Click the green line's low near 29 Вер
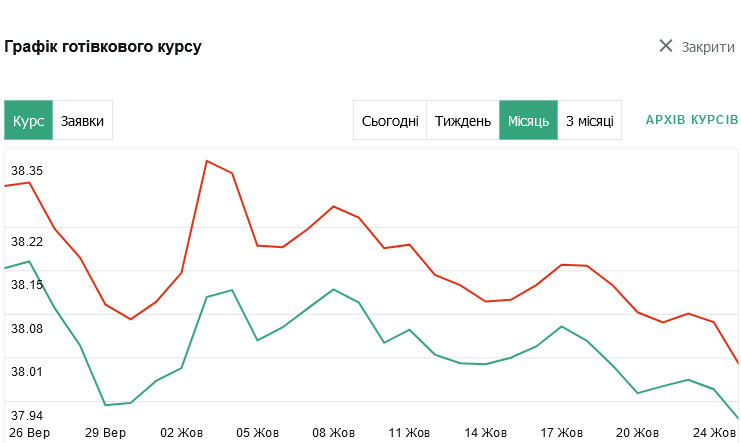This screenshot has width=741, height=443. click(105, 405)
